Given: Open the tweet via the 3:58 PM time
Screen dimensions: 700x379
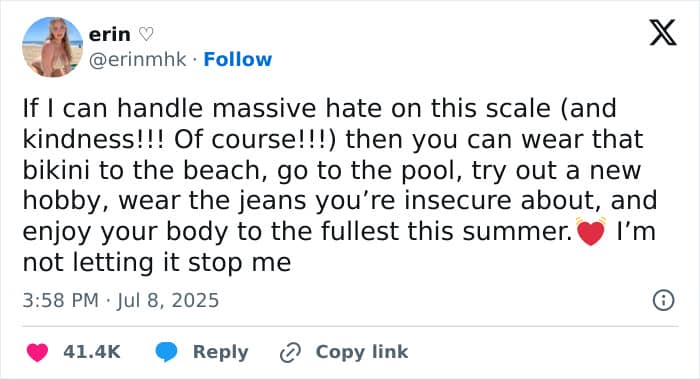Looking at the screenshot, I should (x=60, y=300).
